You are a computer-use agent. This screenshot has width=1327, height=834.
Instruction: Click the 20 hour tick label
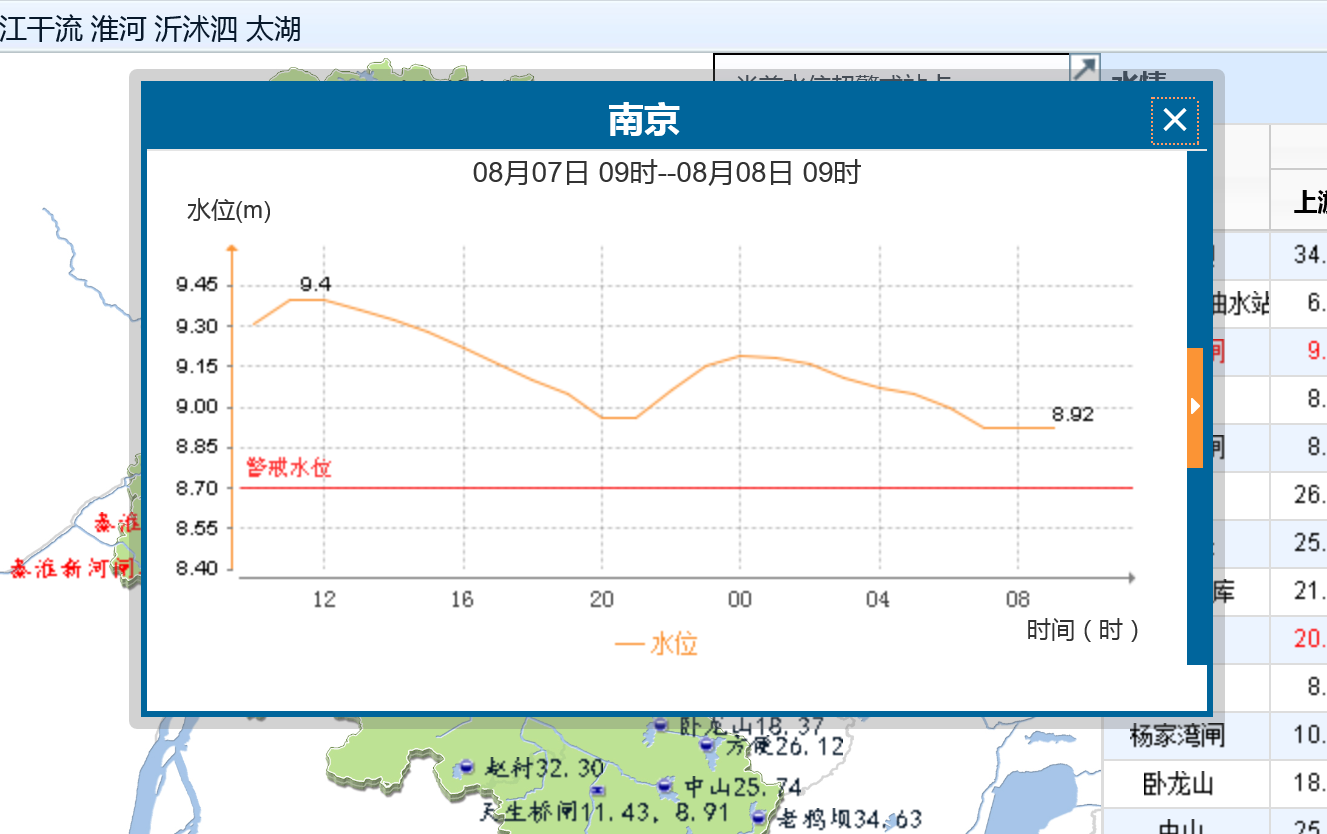pos(601,600)
